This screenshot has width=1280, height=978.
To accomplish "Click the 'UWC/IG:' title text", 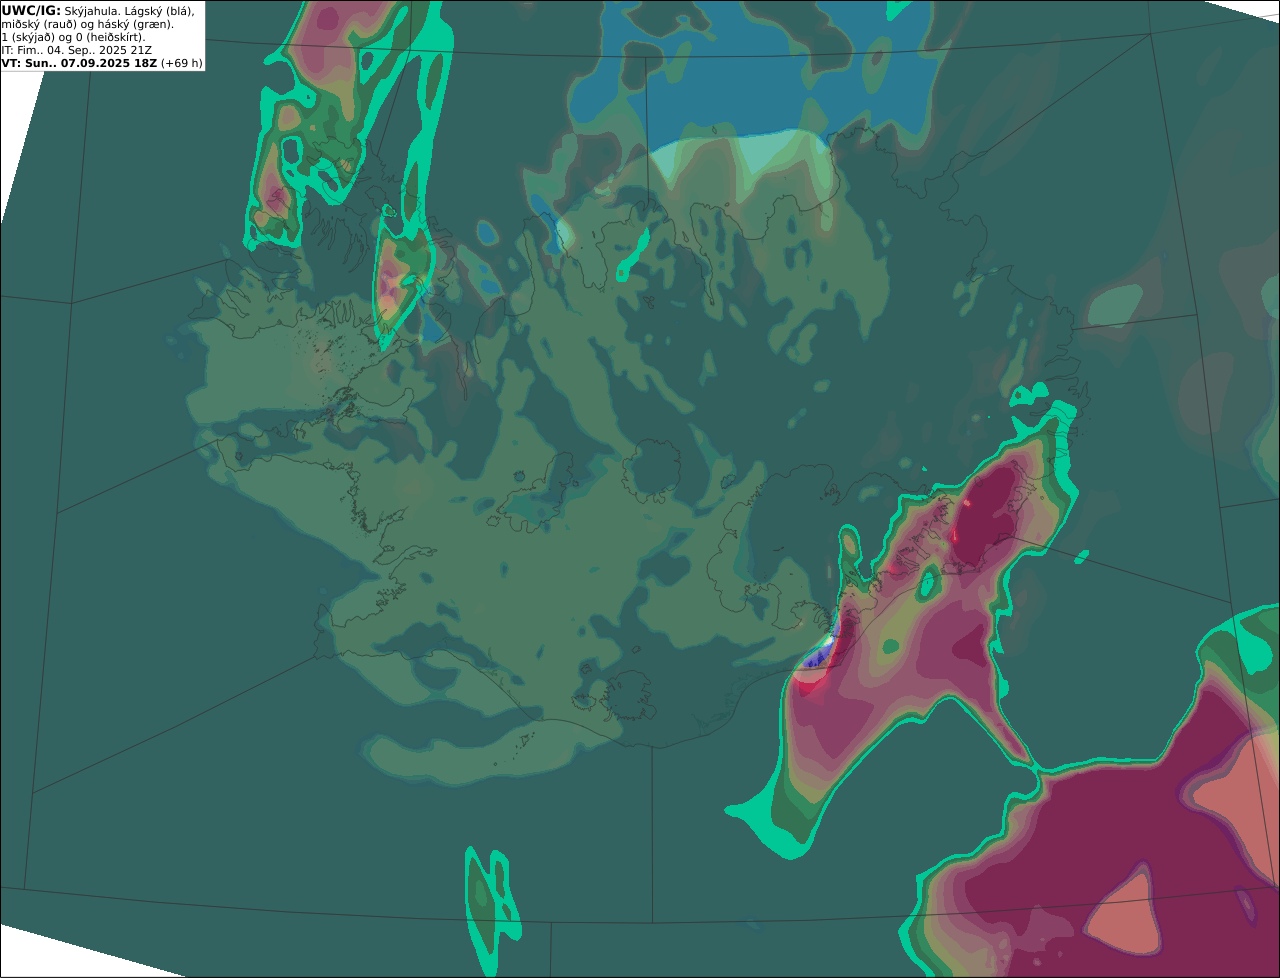I will coord(31,10).
